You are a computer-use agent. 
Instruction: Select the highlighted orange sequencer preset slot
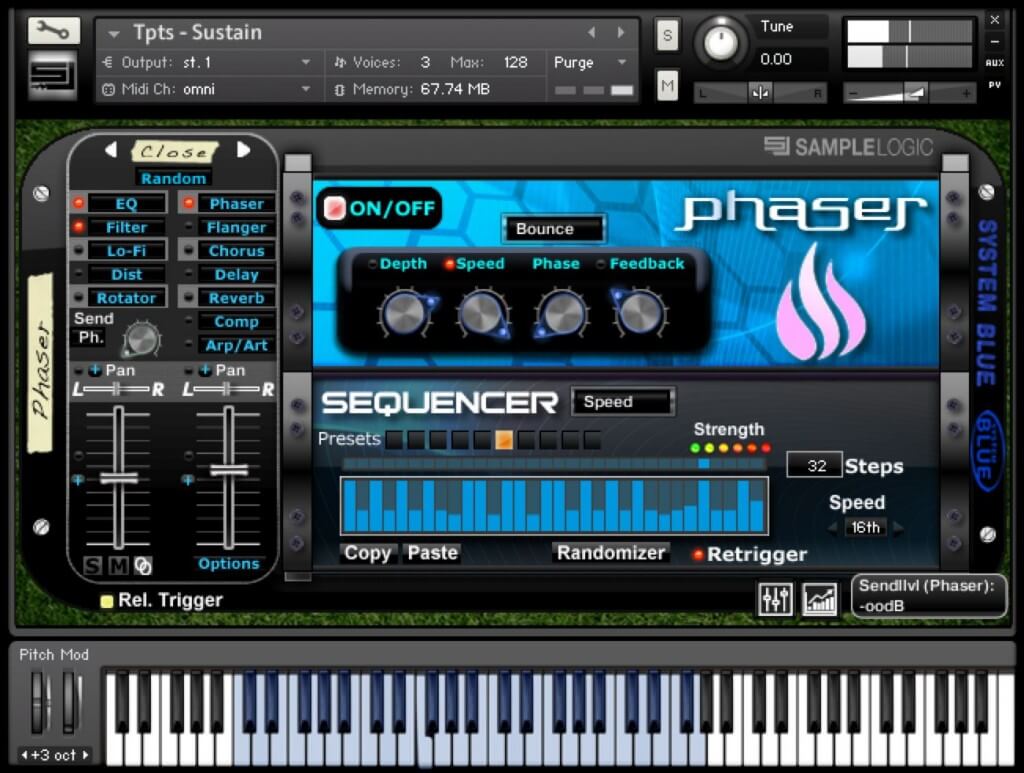[x=504, y=439]
